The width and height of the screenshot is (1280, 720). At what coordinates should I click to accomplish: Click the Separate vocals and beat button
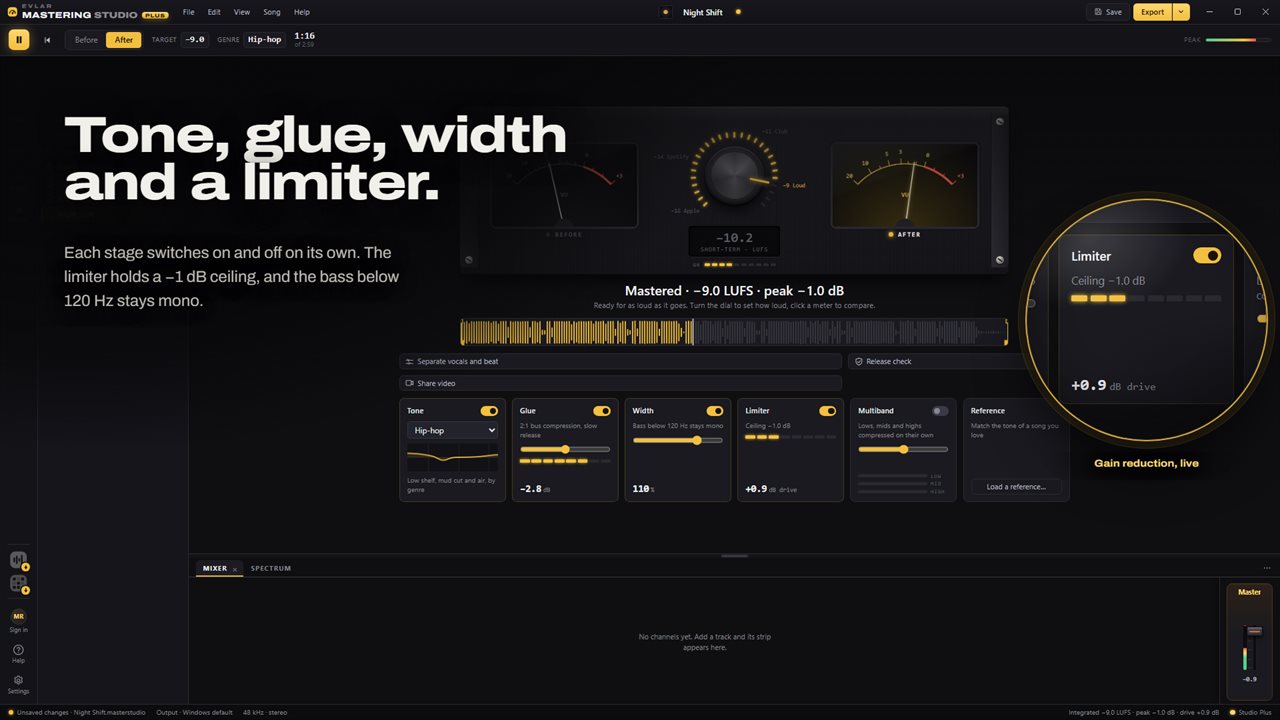click(x=620, y=361)
